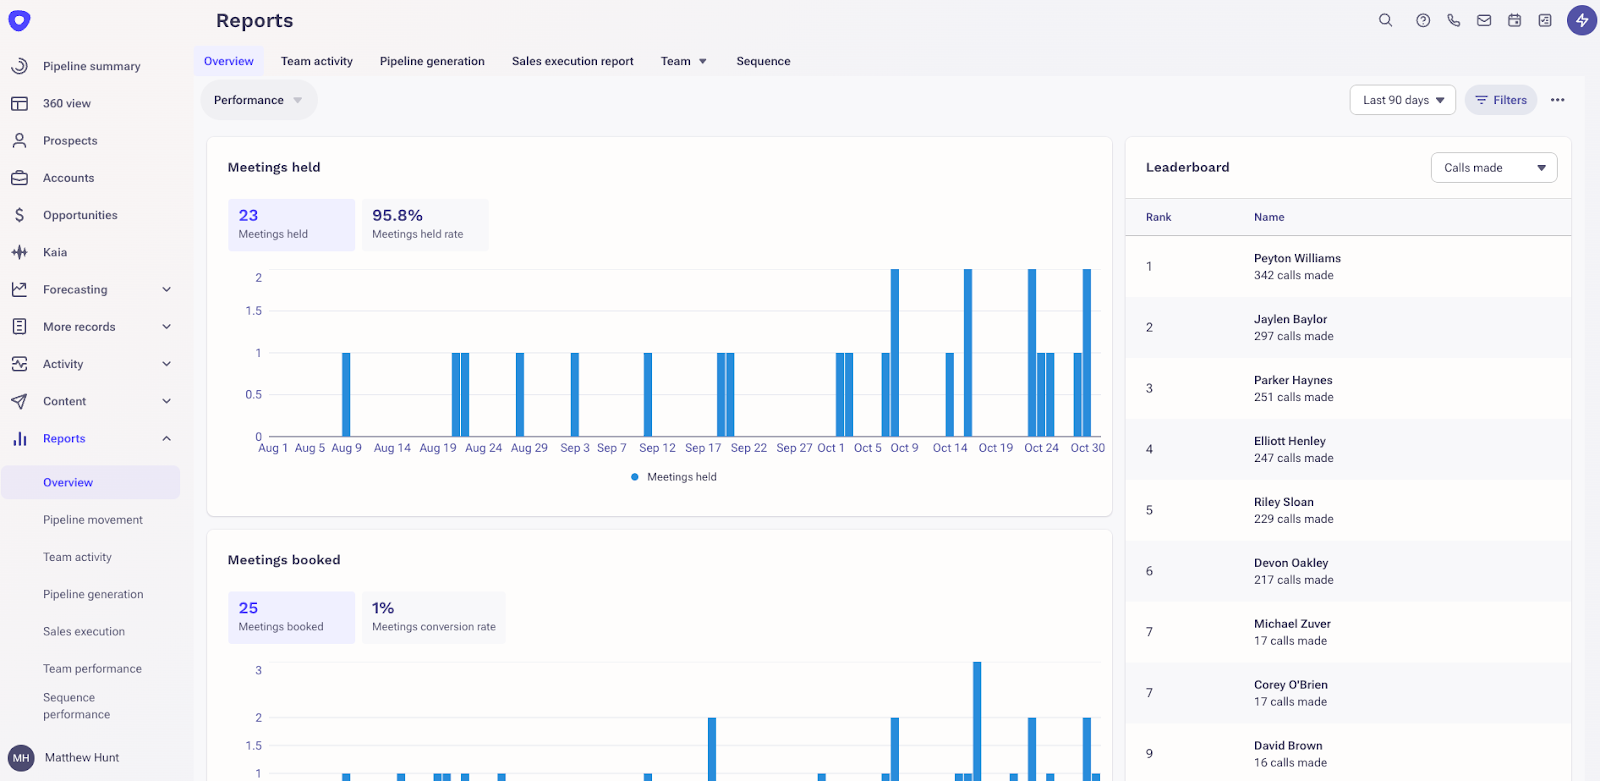Select the 25 Meetings booked metric card
The height and width of the screenshot is (781, 1600).
click(x=291, y=617)
